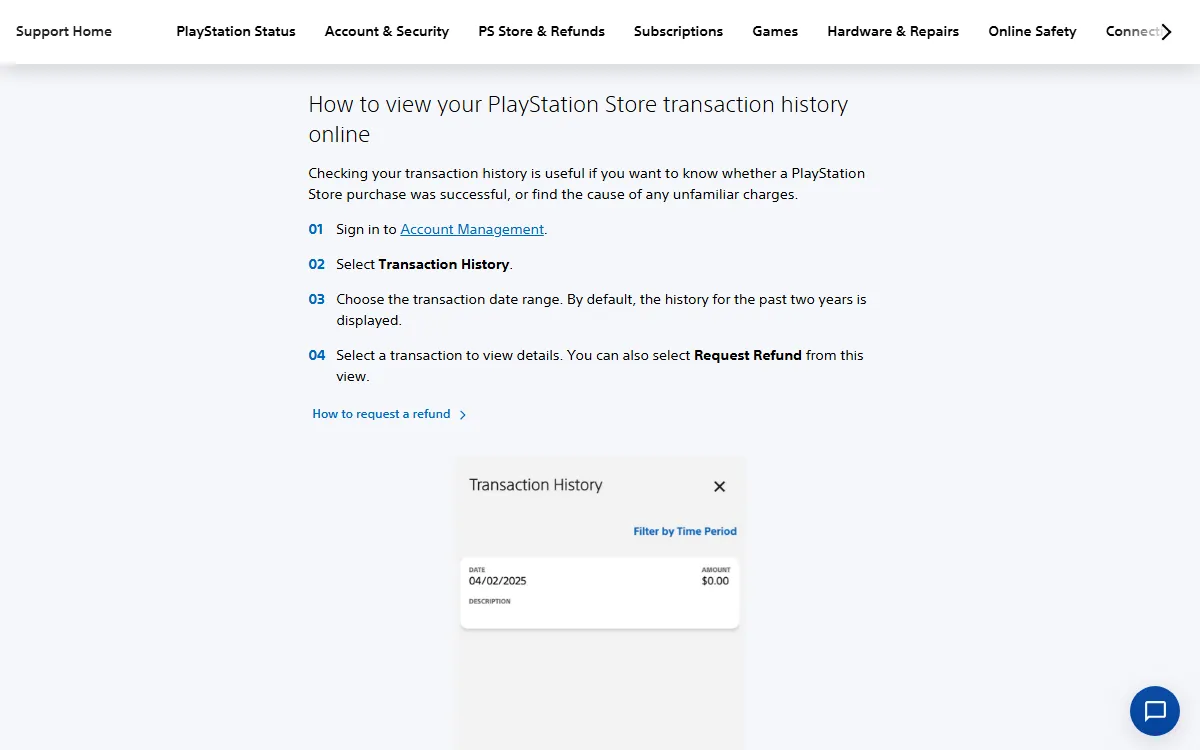Open the chat support bubble icon

tap(1155, 711)
